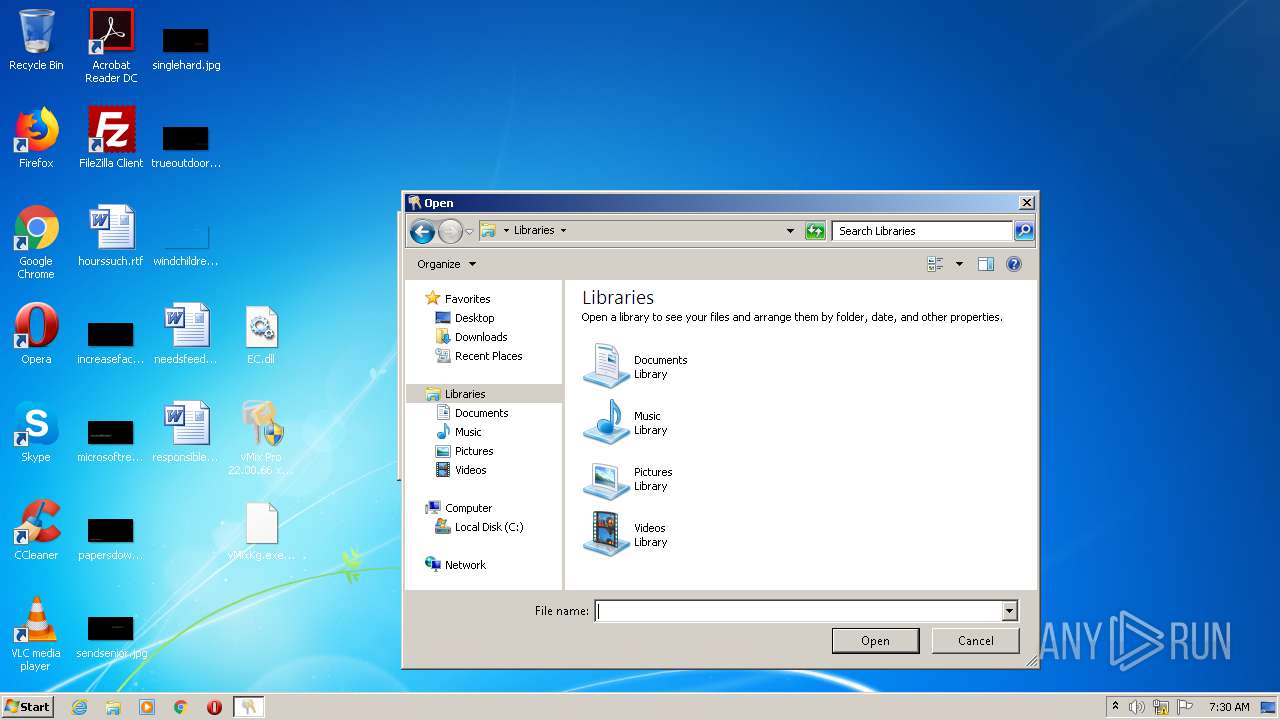The image size is (1280, 720).
Task: Select Acrobat Reader DC desktop icon
Action: click(x=111, y=46)
